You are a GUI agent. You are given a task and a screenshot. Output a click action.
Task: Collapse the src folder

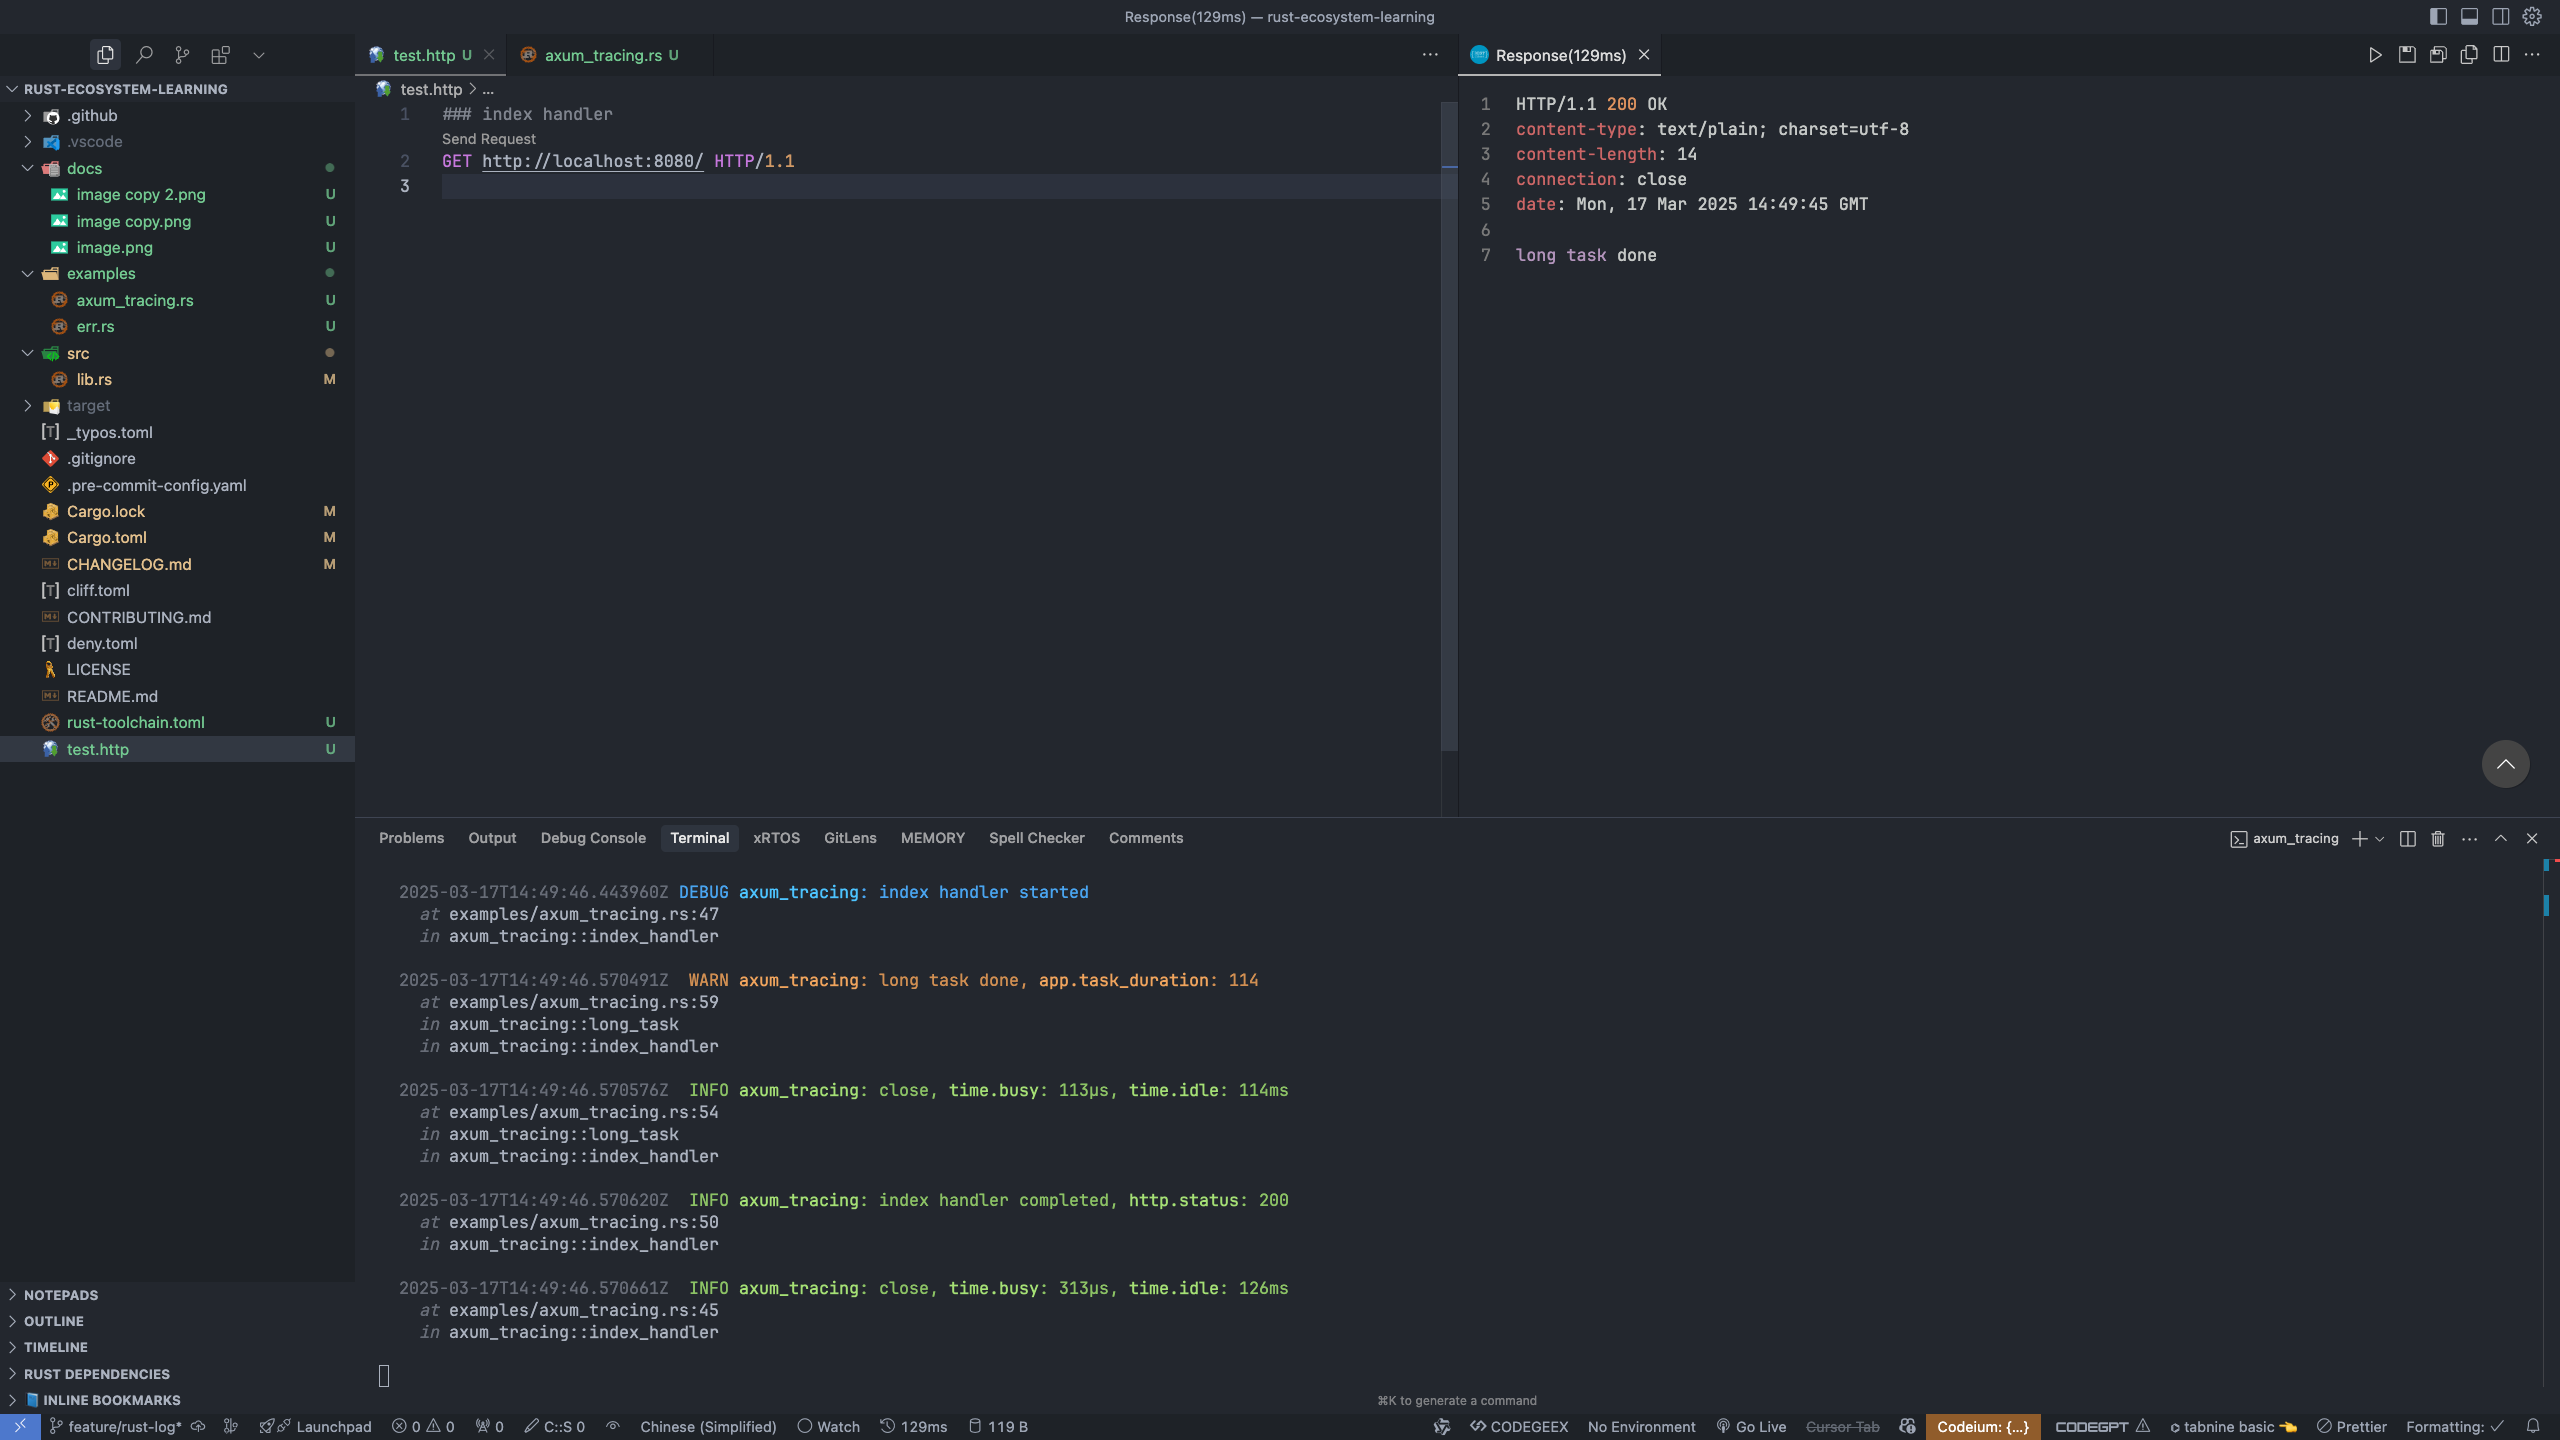point(78,353)
